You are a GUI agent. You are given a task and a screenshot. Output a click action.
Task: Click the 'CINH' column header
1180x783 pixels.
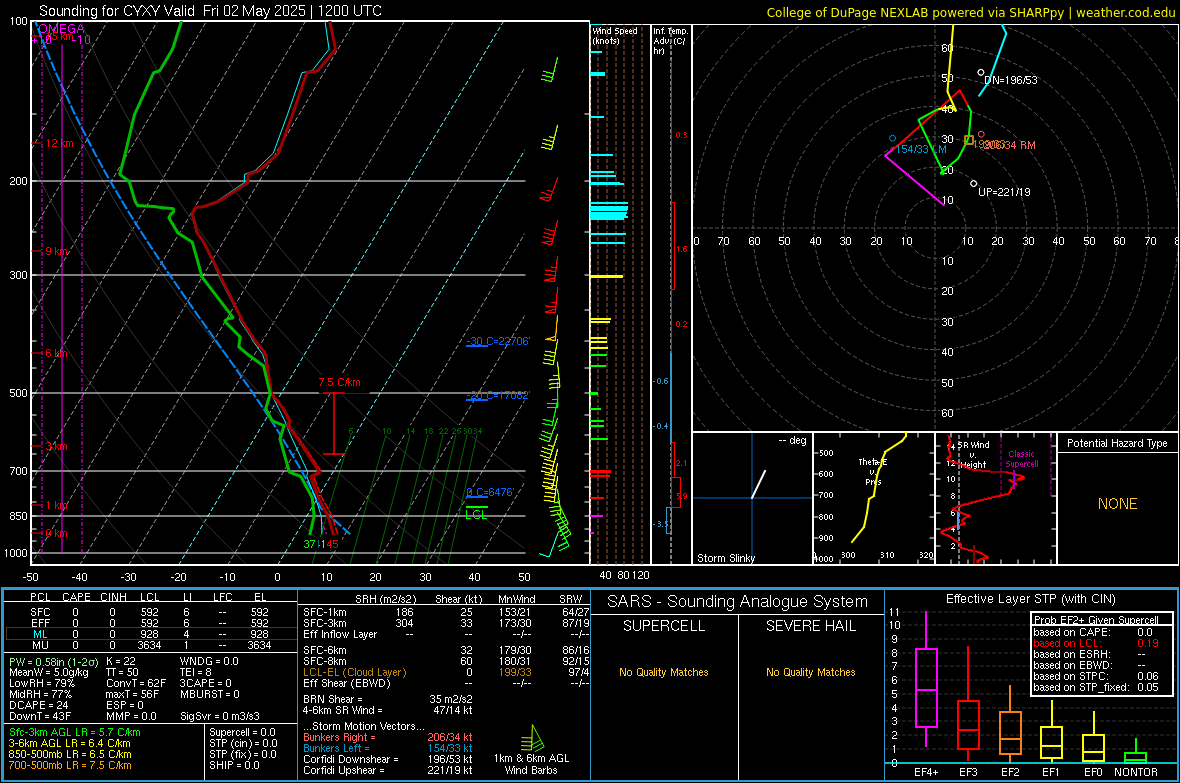(x=114, y=597)
